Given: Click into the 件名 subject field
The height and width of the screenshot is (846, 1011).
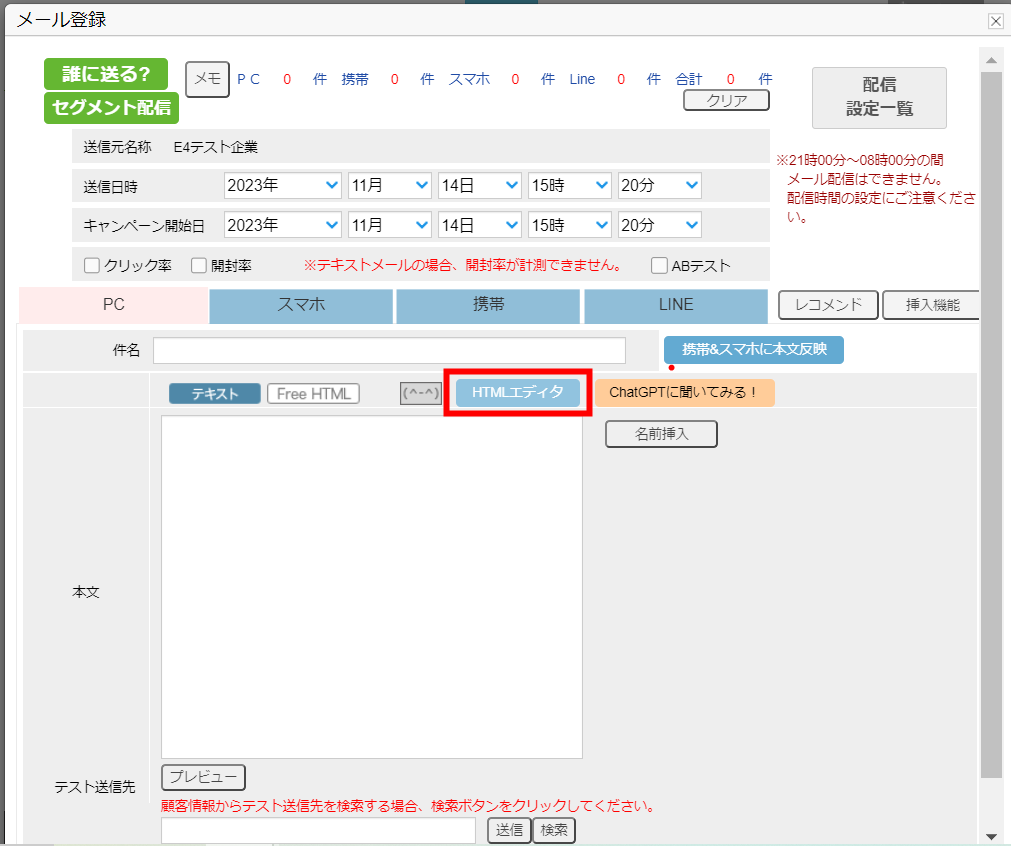Looking at the screenshot, I should (389, 350).
